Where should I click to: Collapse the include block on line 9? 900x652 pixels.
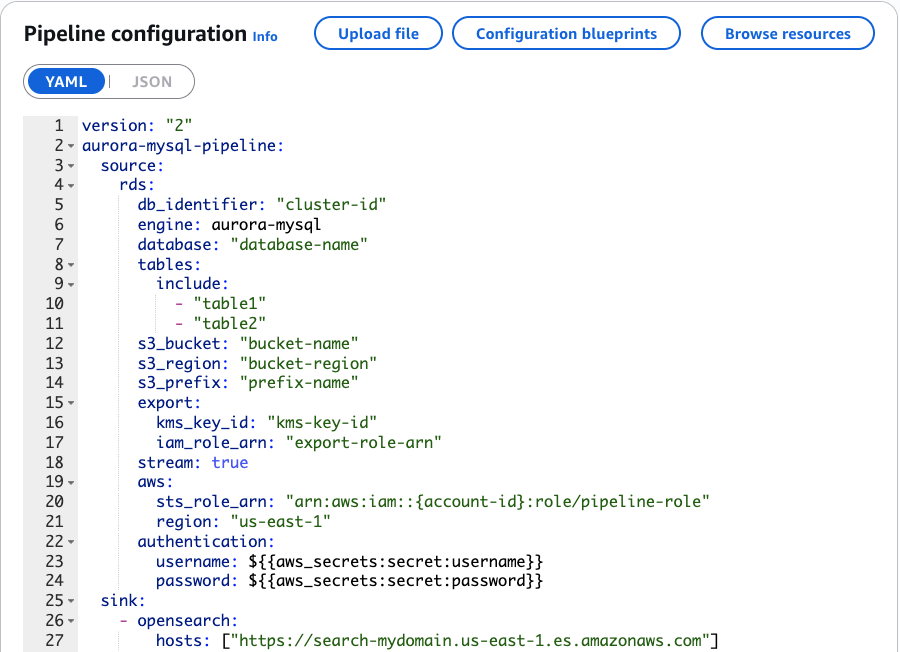click(71, 285)
